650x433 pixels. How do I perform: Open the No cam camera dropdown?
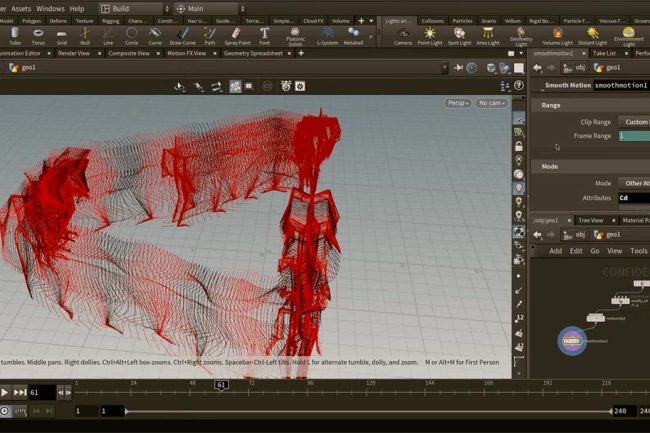click(491, 103)
